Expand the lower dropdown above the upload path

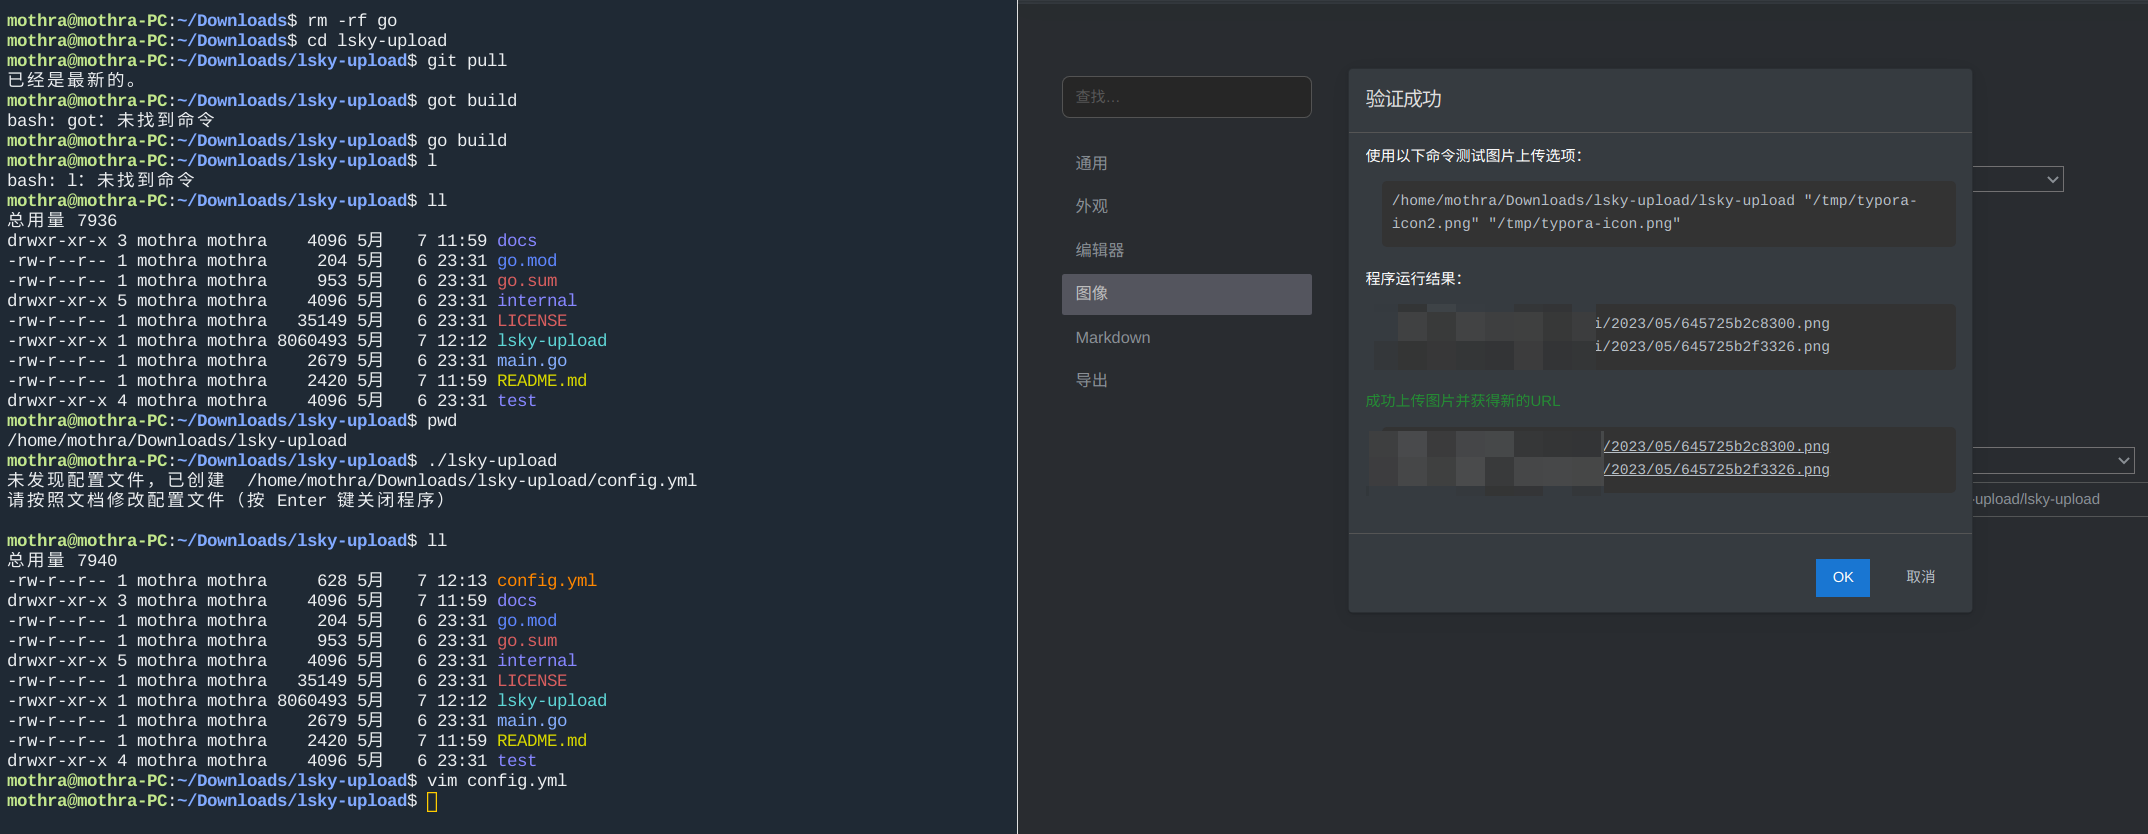tap(2052, 460)
